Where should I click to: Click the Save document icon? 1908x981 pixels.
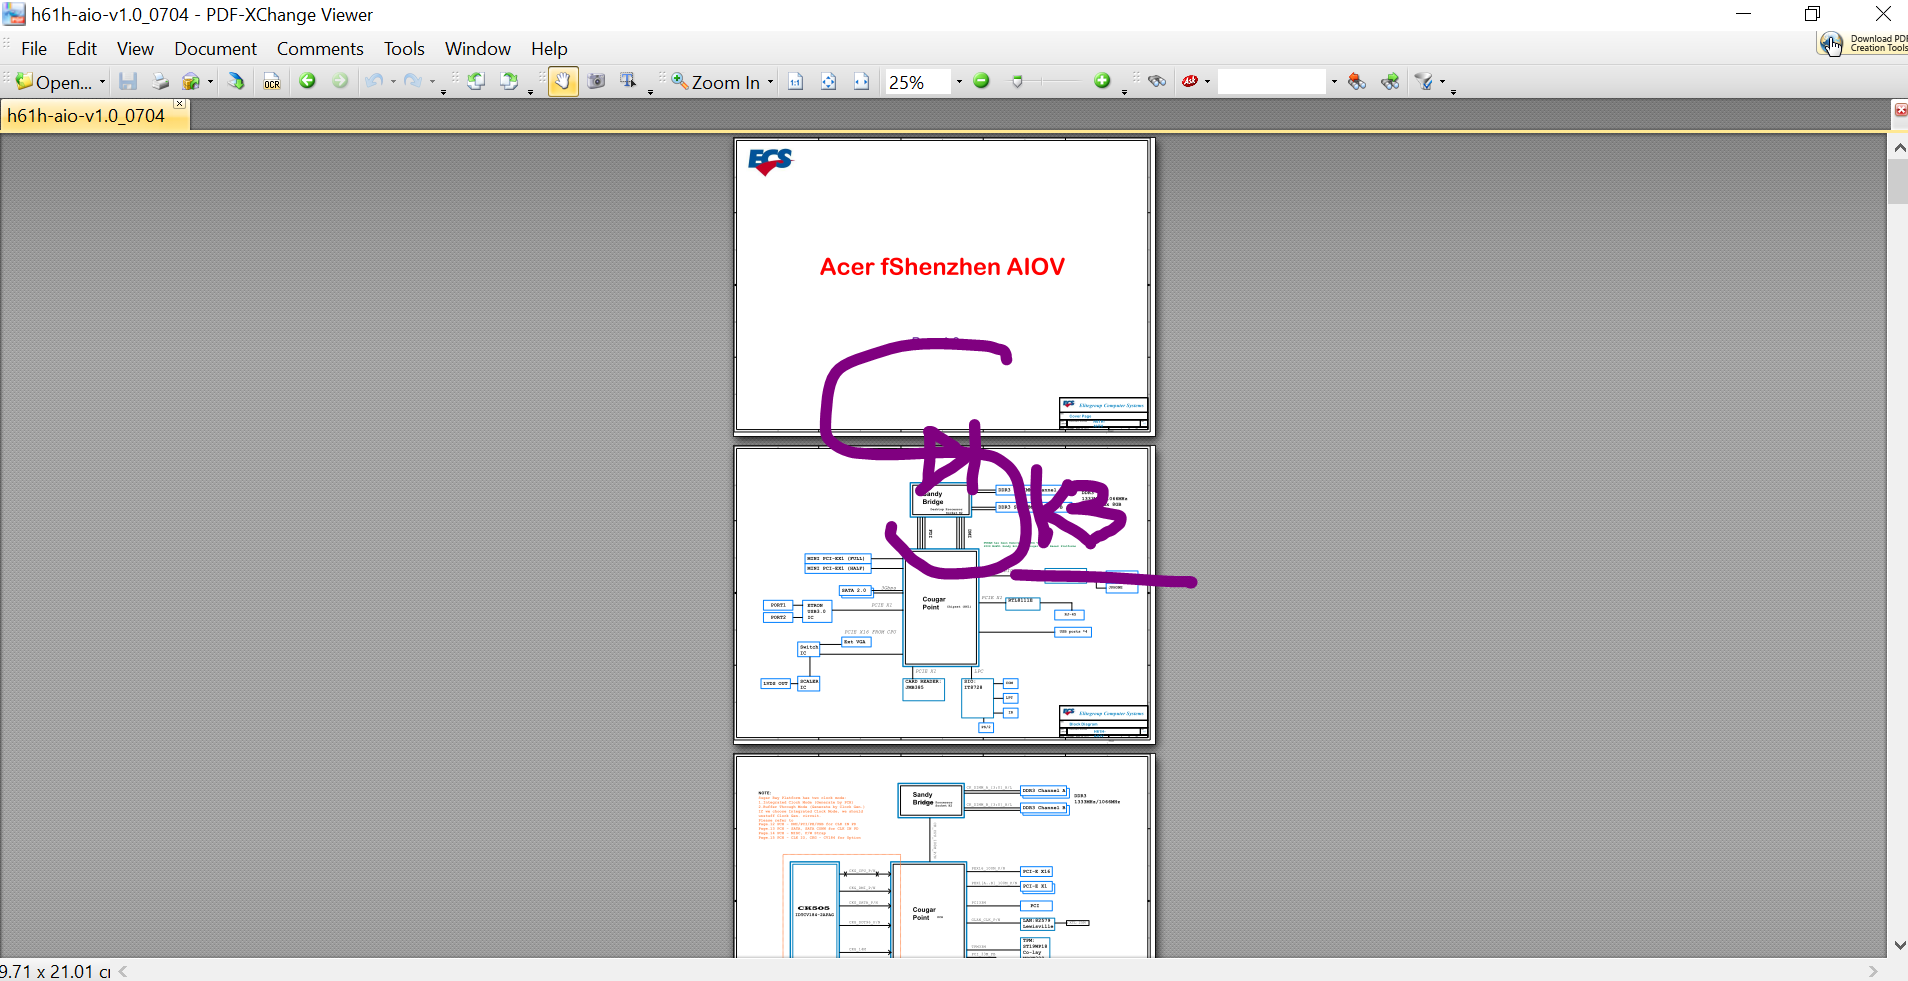click(128, 82)
